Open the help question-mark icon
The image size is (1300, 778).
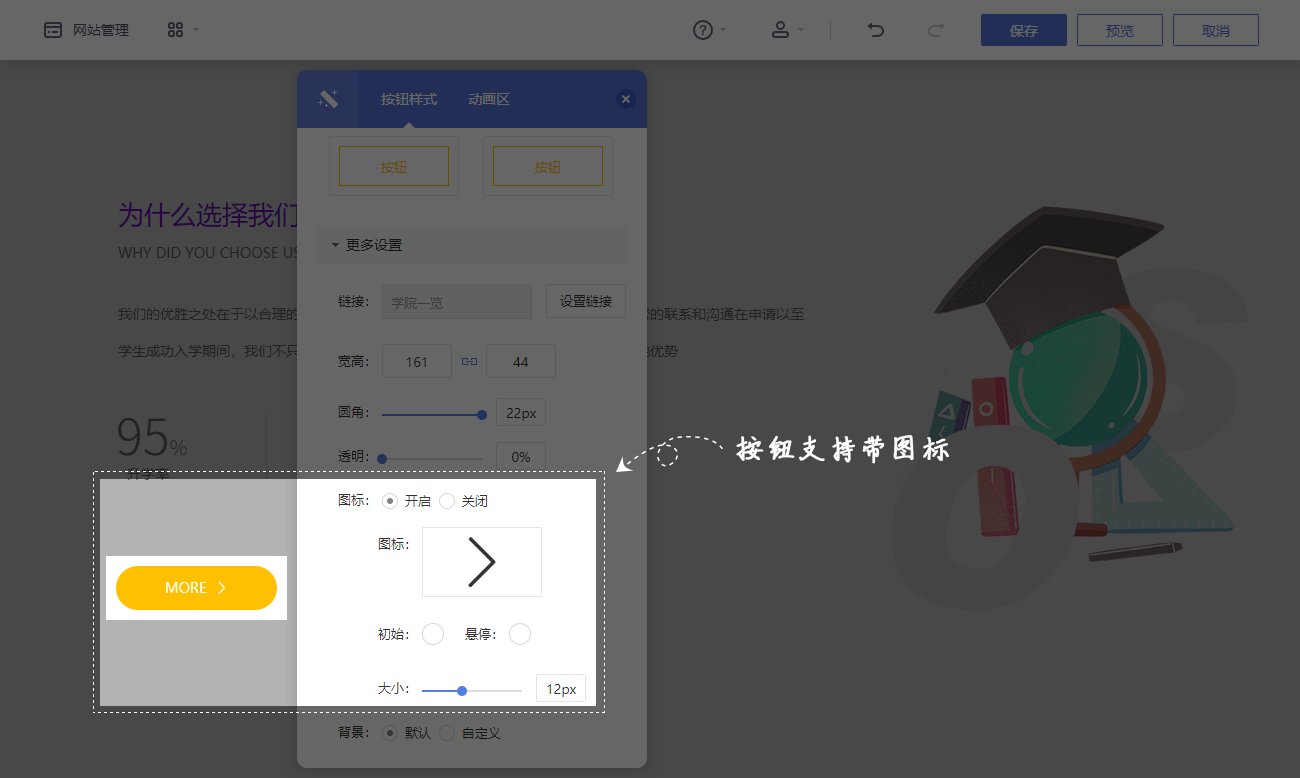(x=703, y=30)
